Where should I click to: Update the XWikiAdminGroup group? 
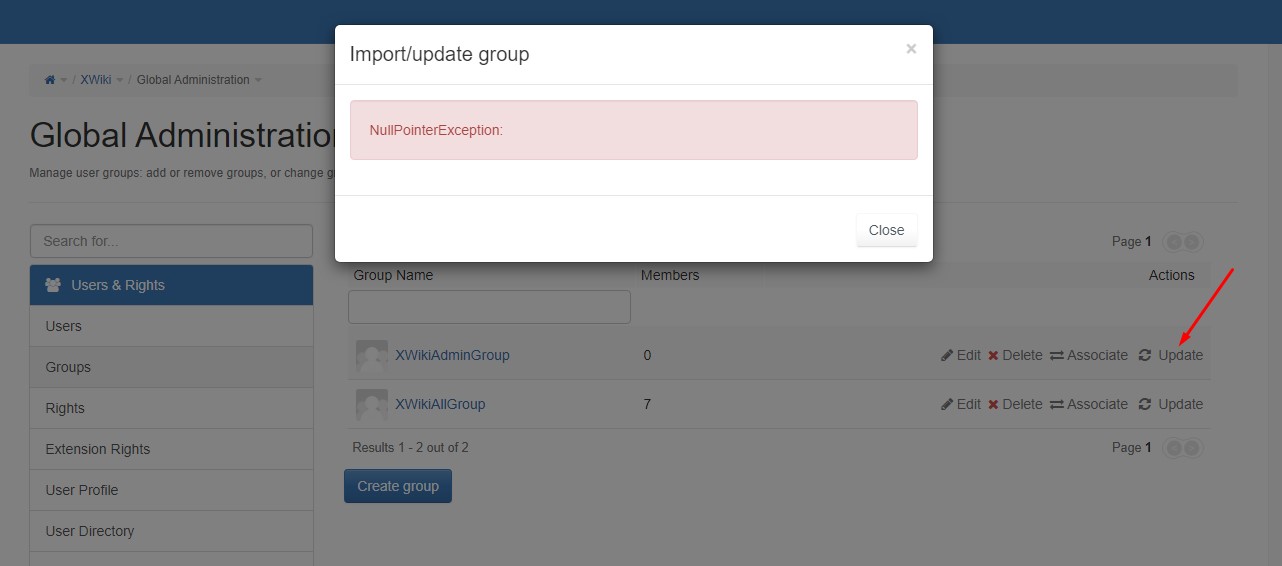[x=1171, y=355]
